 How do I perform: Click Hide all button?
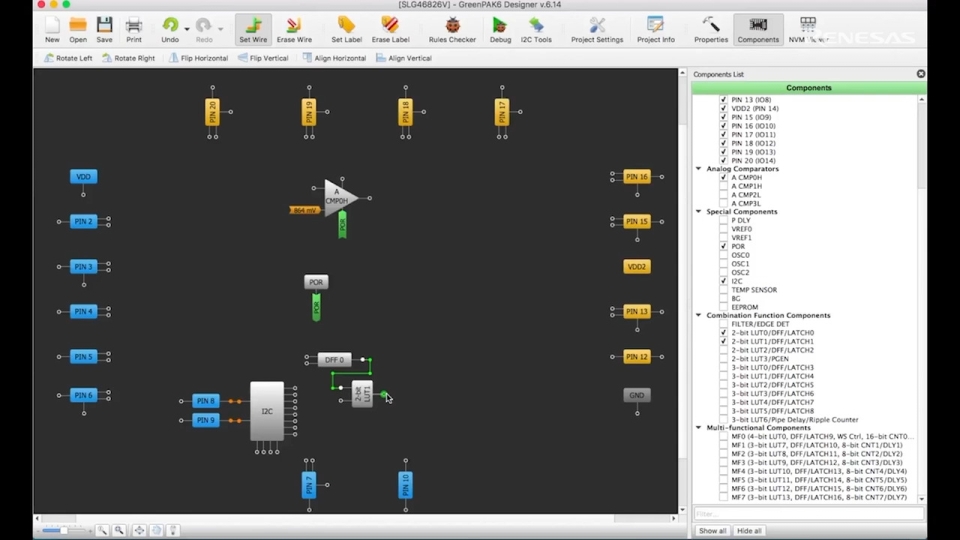(749, 531)
